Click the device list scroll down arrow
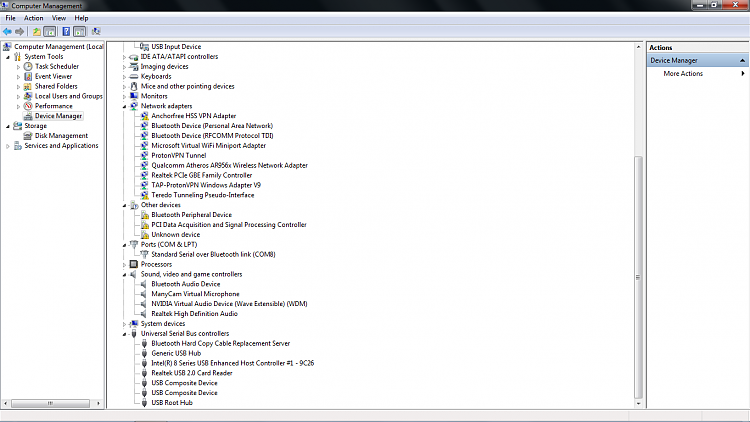Image resolution: width=750 pixels, height=422 pixels. (x=638, y=403)
